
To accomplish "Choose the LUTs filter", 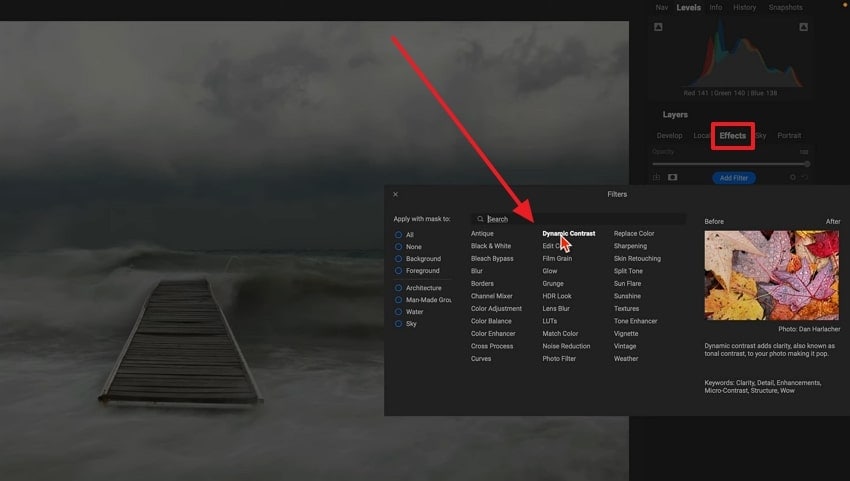I will 550,321.
